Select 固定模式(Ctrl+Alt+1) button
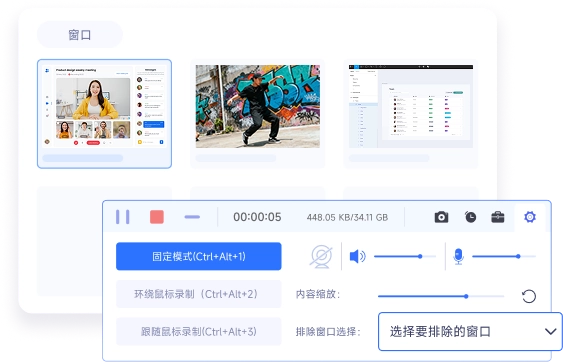563x362 pixels. 199,256
